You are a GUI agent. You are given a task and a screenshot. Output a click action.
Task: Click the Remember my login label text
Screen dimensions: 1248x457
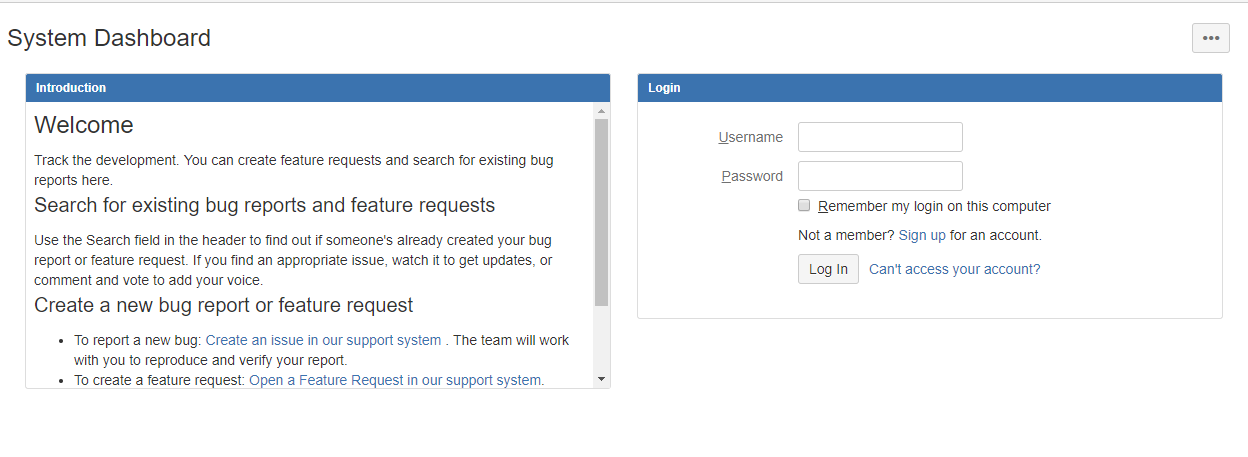click(x=934, y=206)
